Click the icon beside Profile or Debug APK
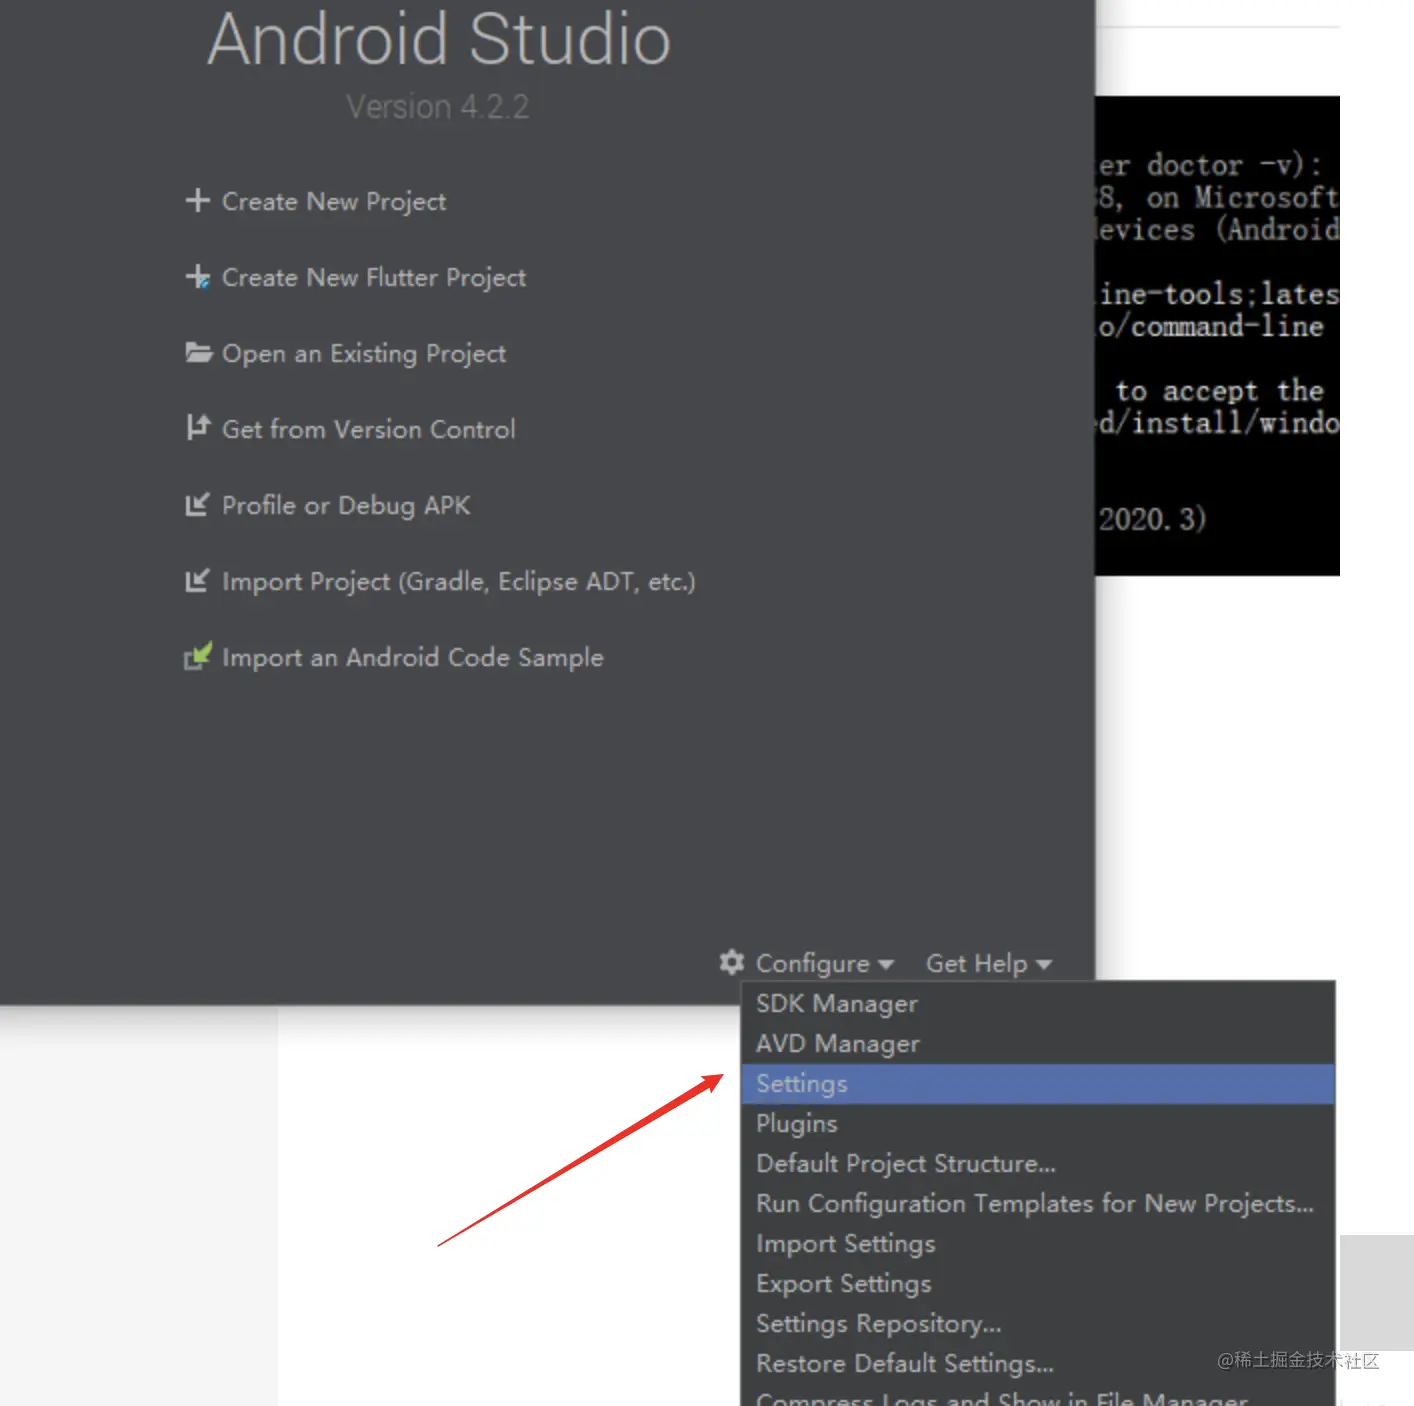This screenshot has width=1414, height=1406. 198,504
